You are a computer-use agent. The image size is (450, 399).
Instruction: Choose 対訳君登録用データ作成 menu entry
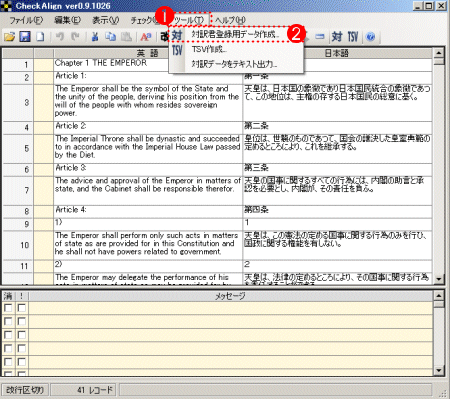point(236,35)
